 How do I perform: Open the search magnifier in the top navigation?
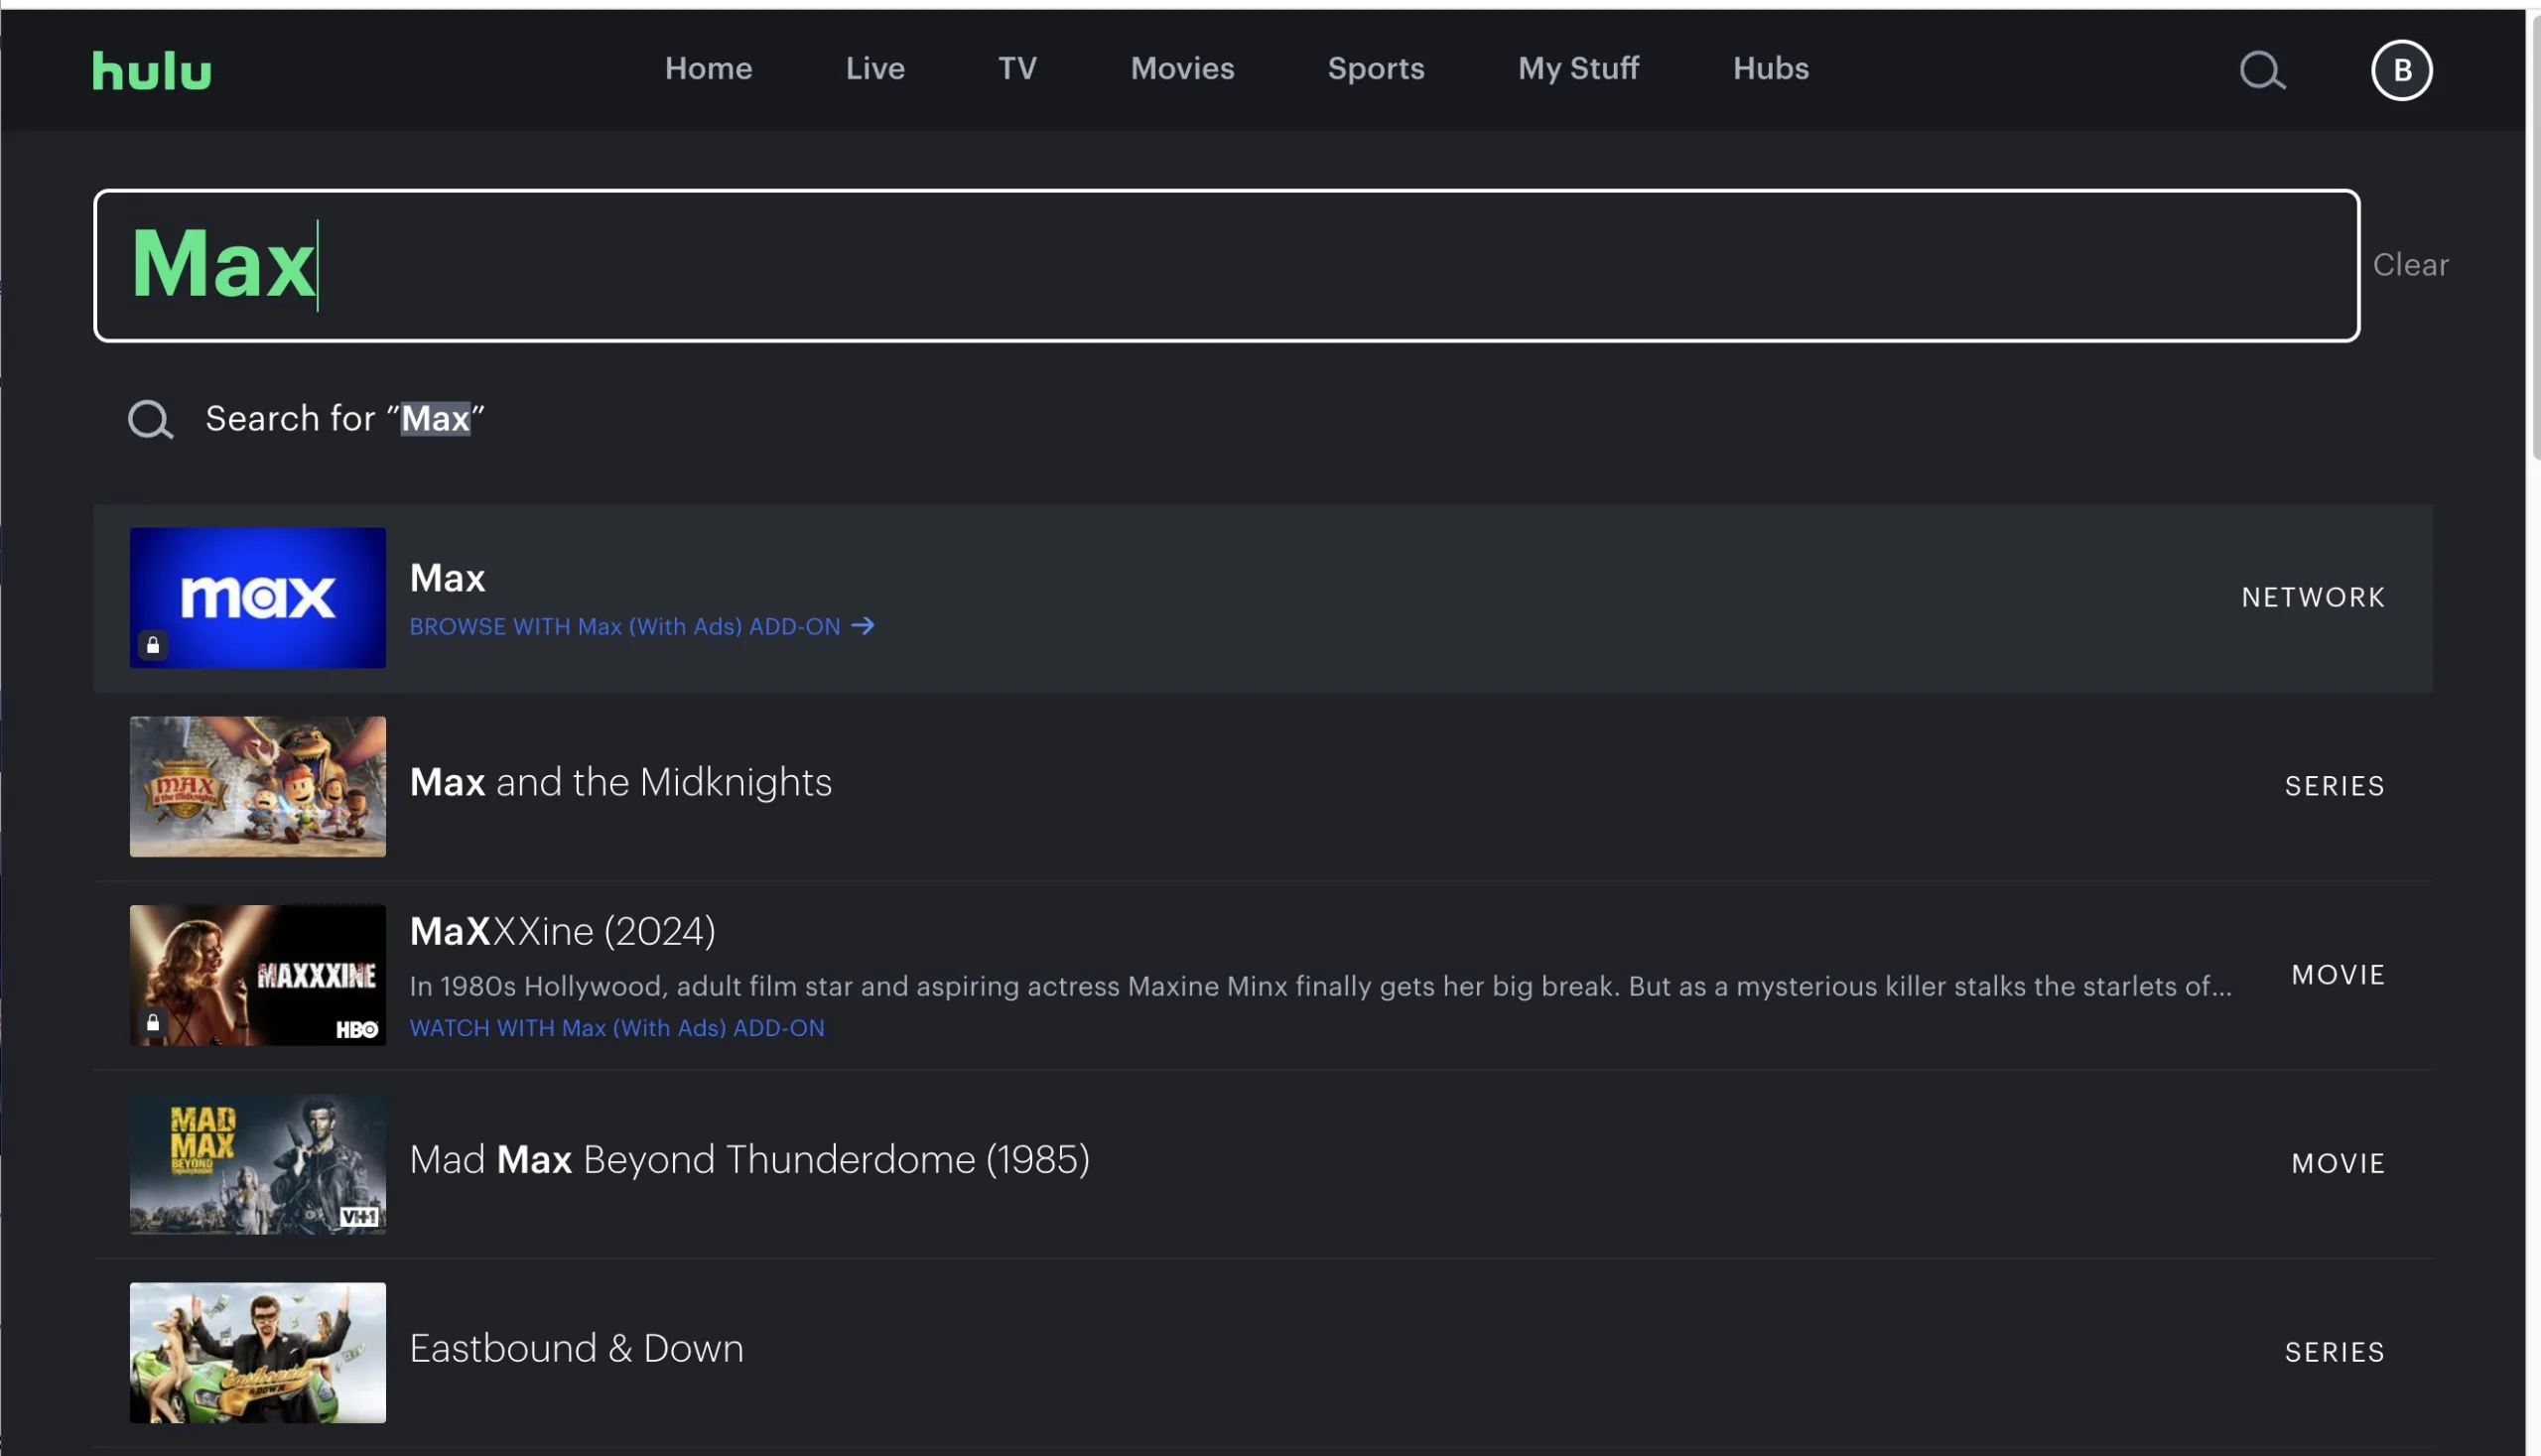click(2262, 70)
